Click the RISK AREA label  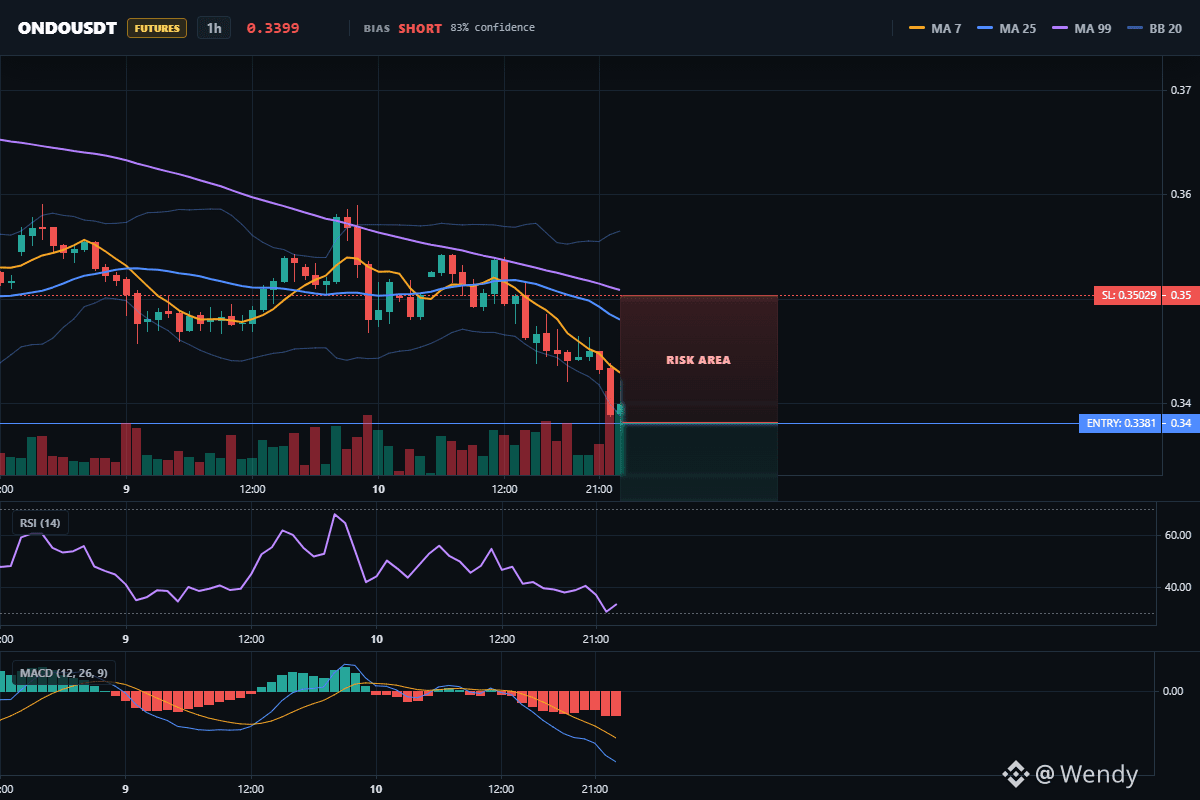698,360
